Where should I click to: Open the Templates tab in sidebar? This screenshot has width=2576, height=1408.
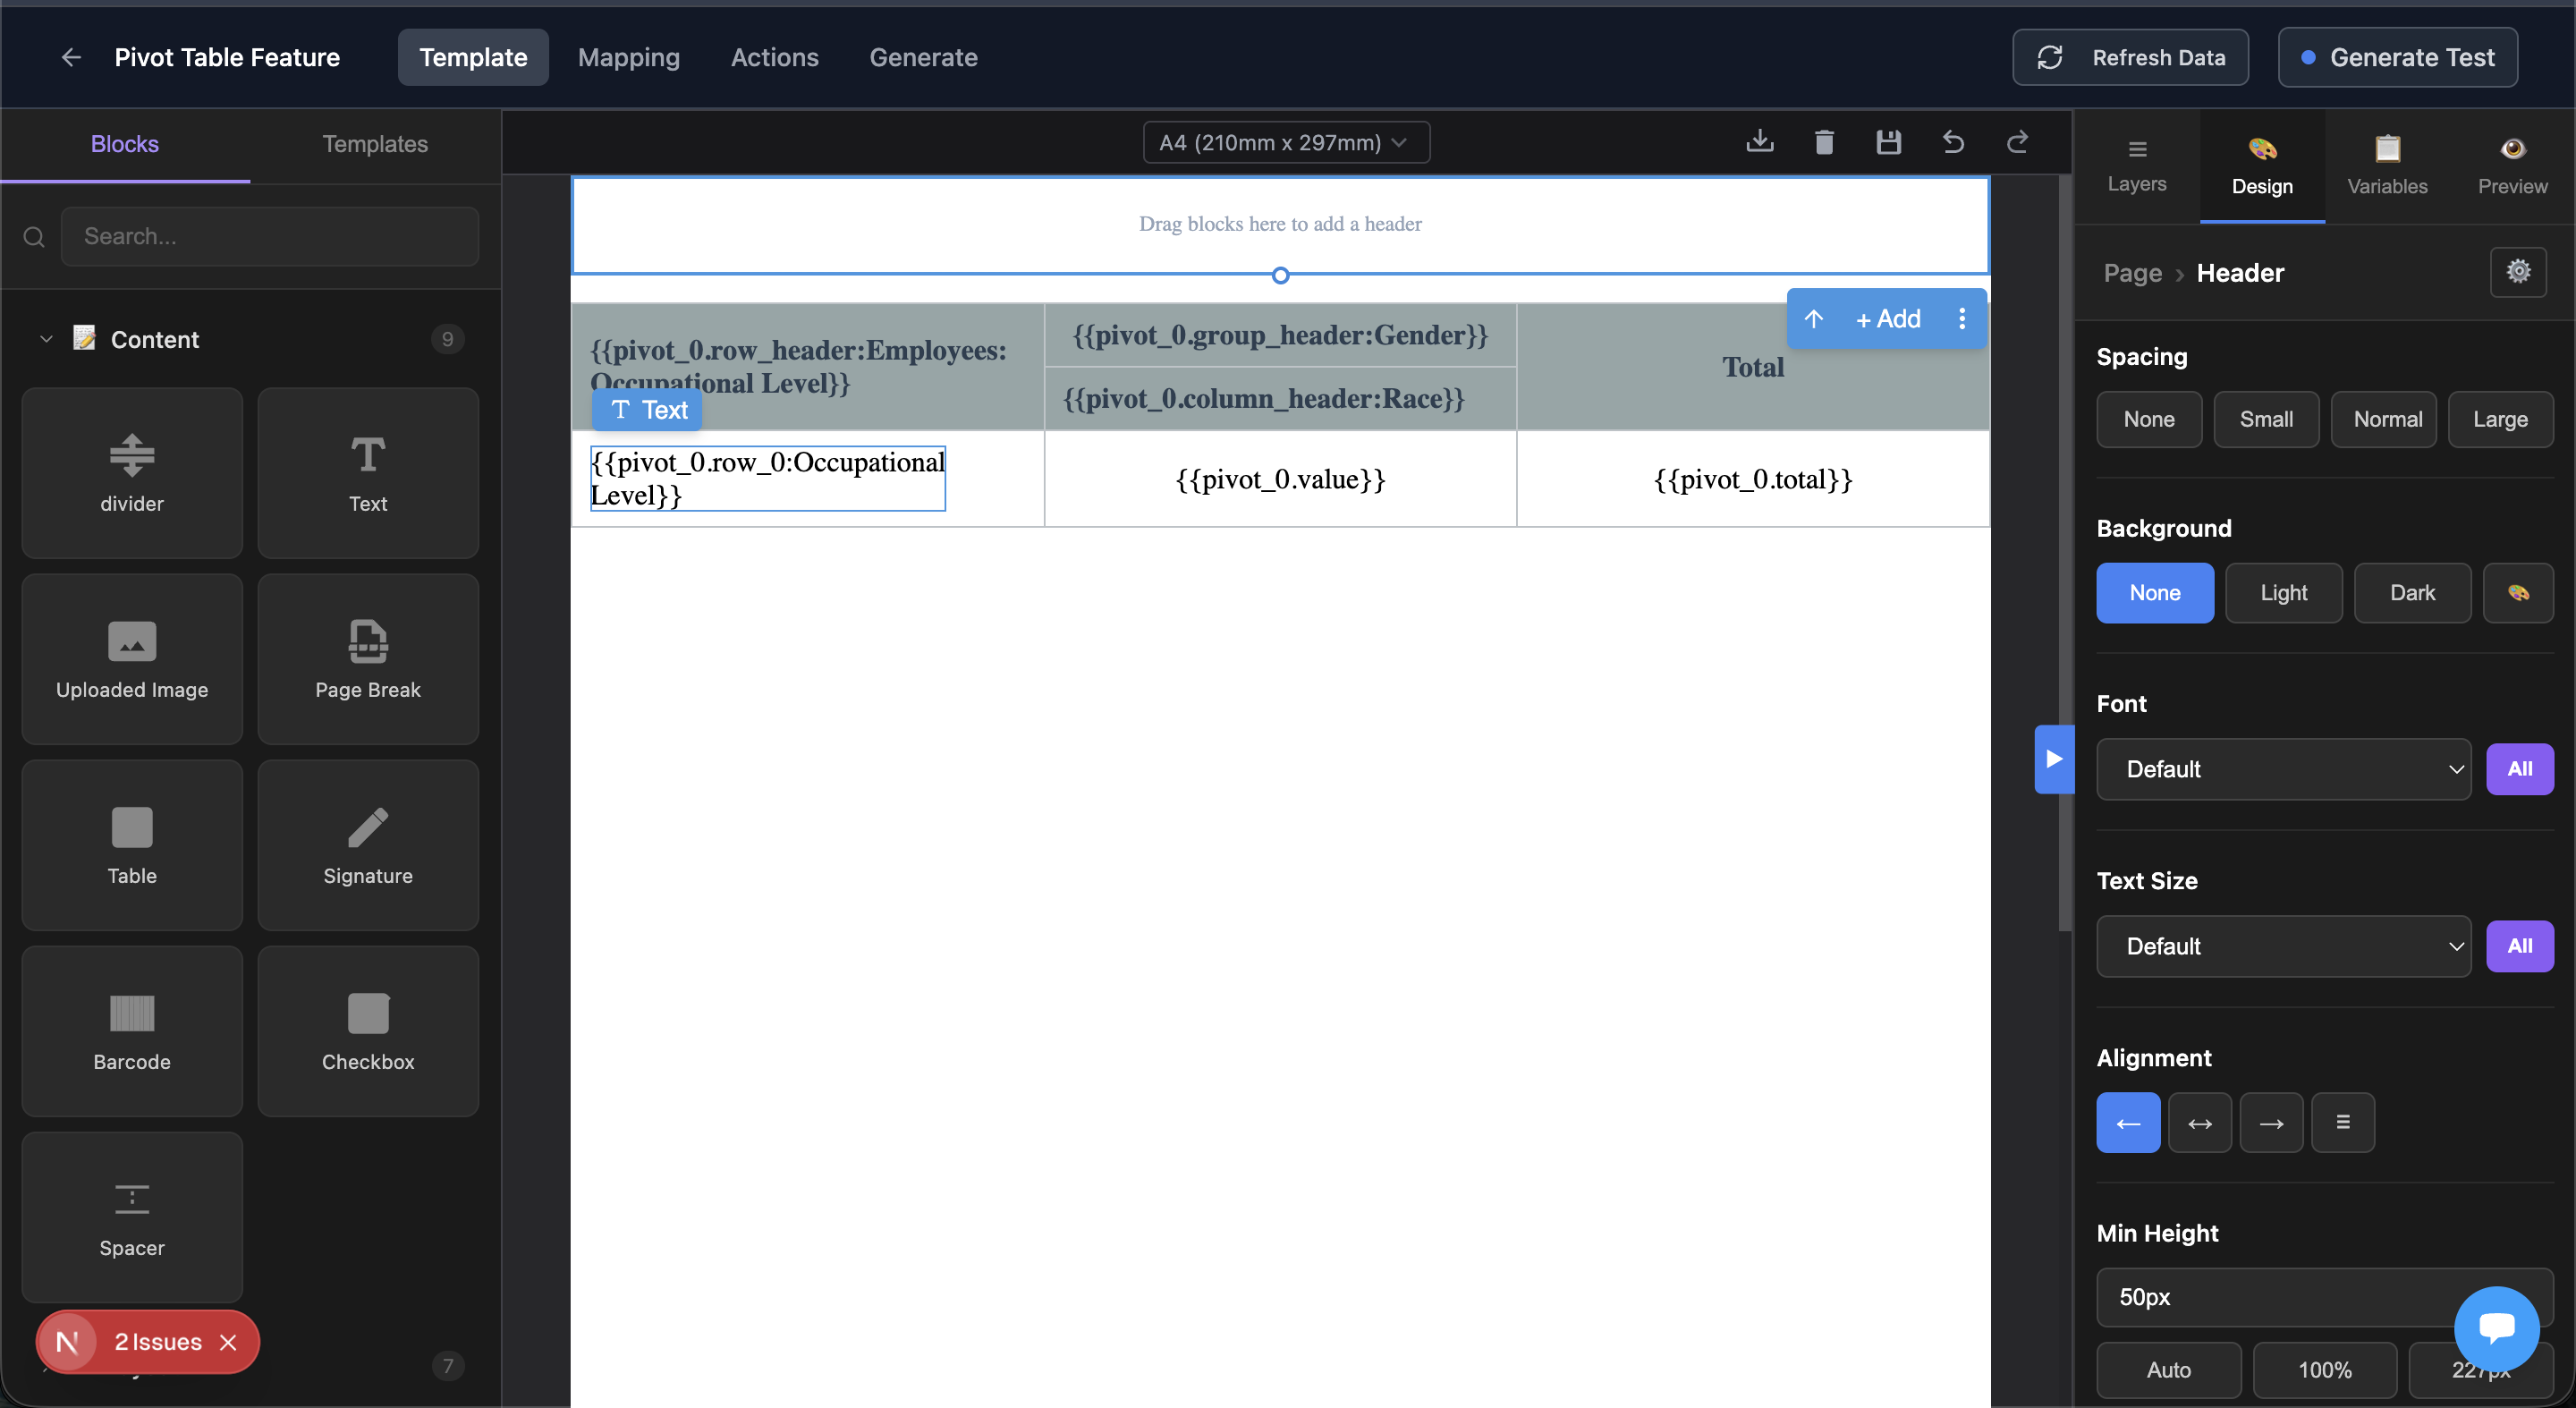375,144
